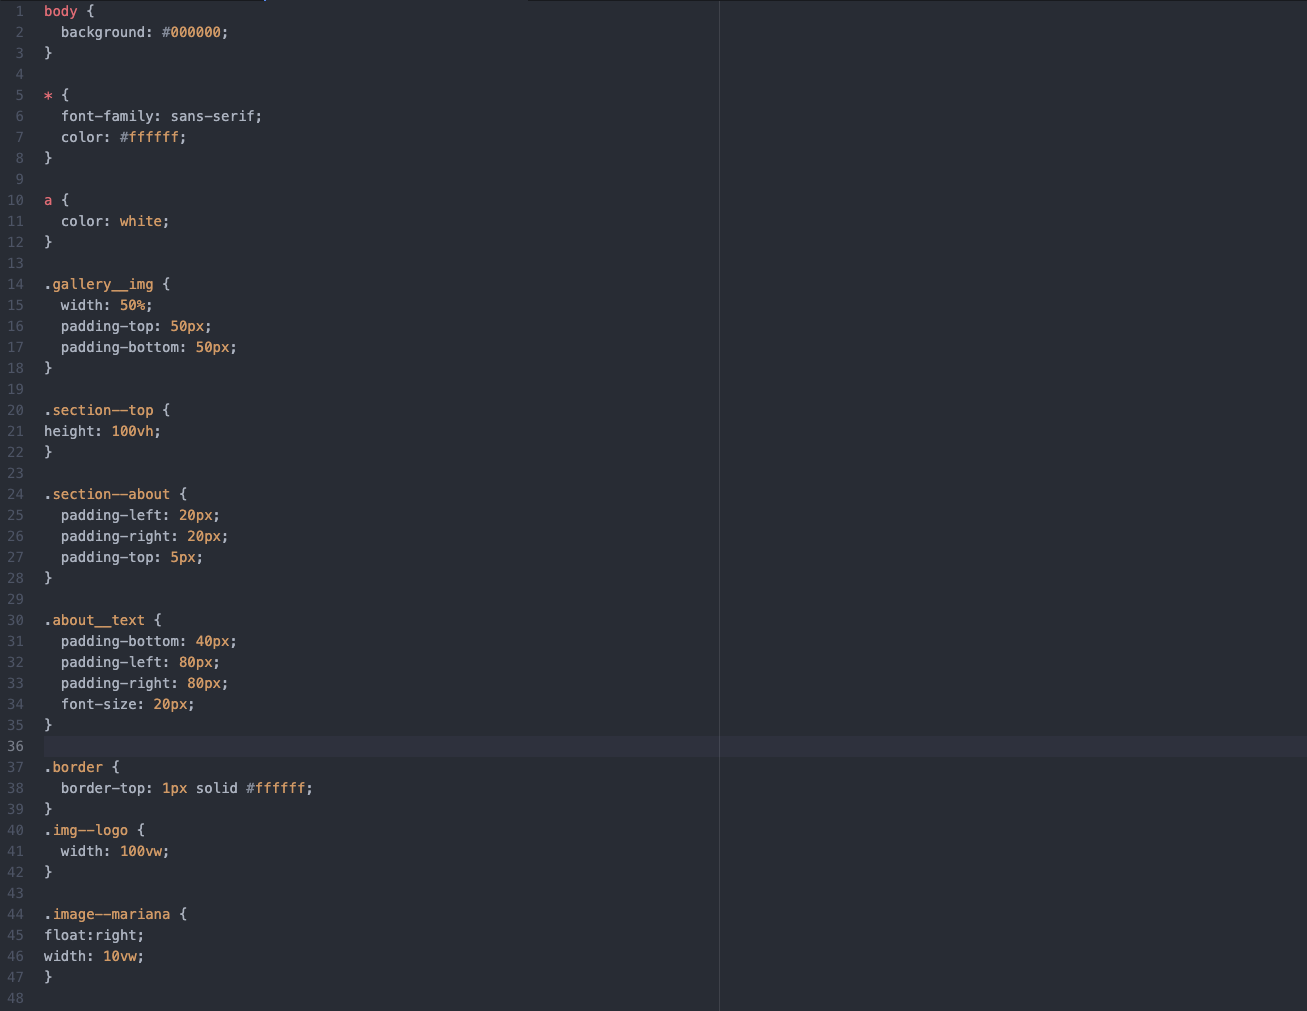Image resolution: width=1307 pixels, height=1011 pixels.
Task: Click the "* {" universal selector line
Action: [x=56, y=95]
